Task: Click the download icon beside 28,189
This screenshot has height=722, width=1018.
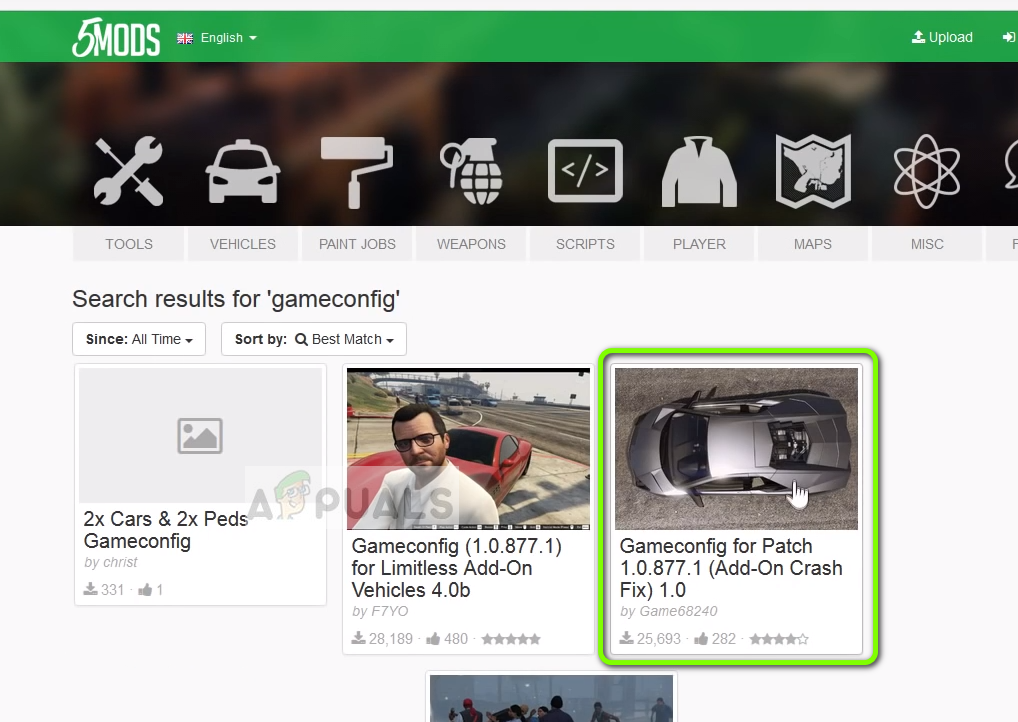Action: click(x=358, y=638)
